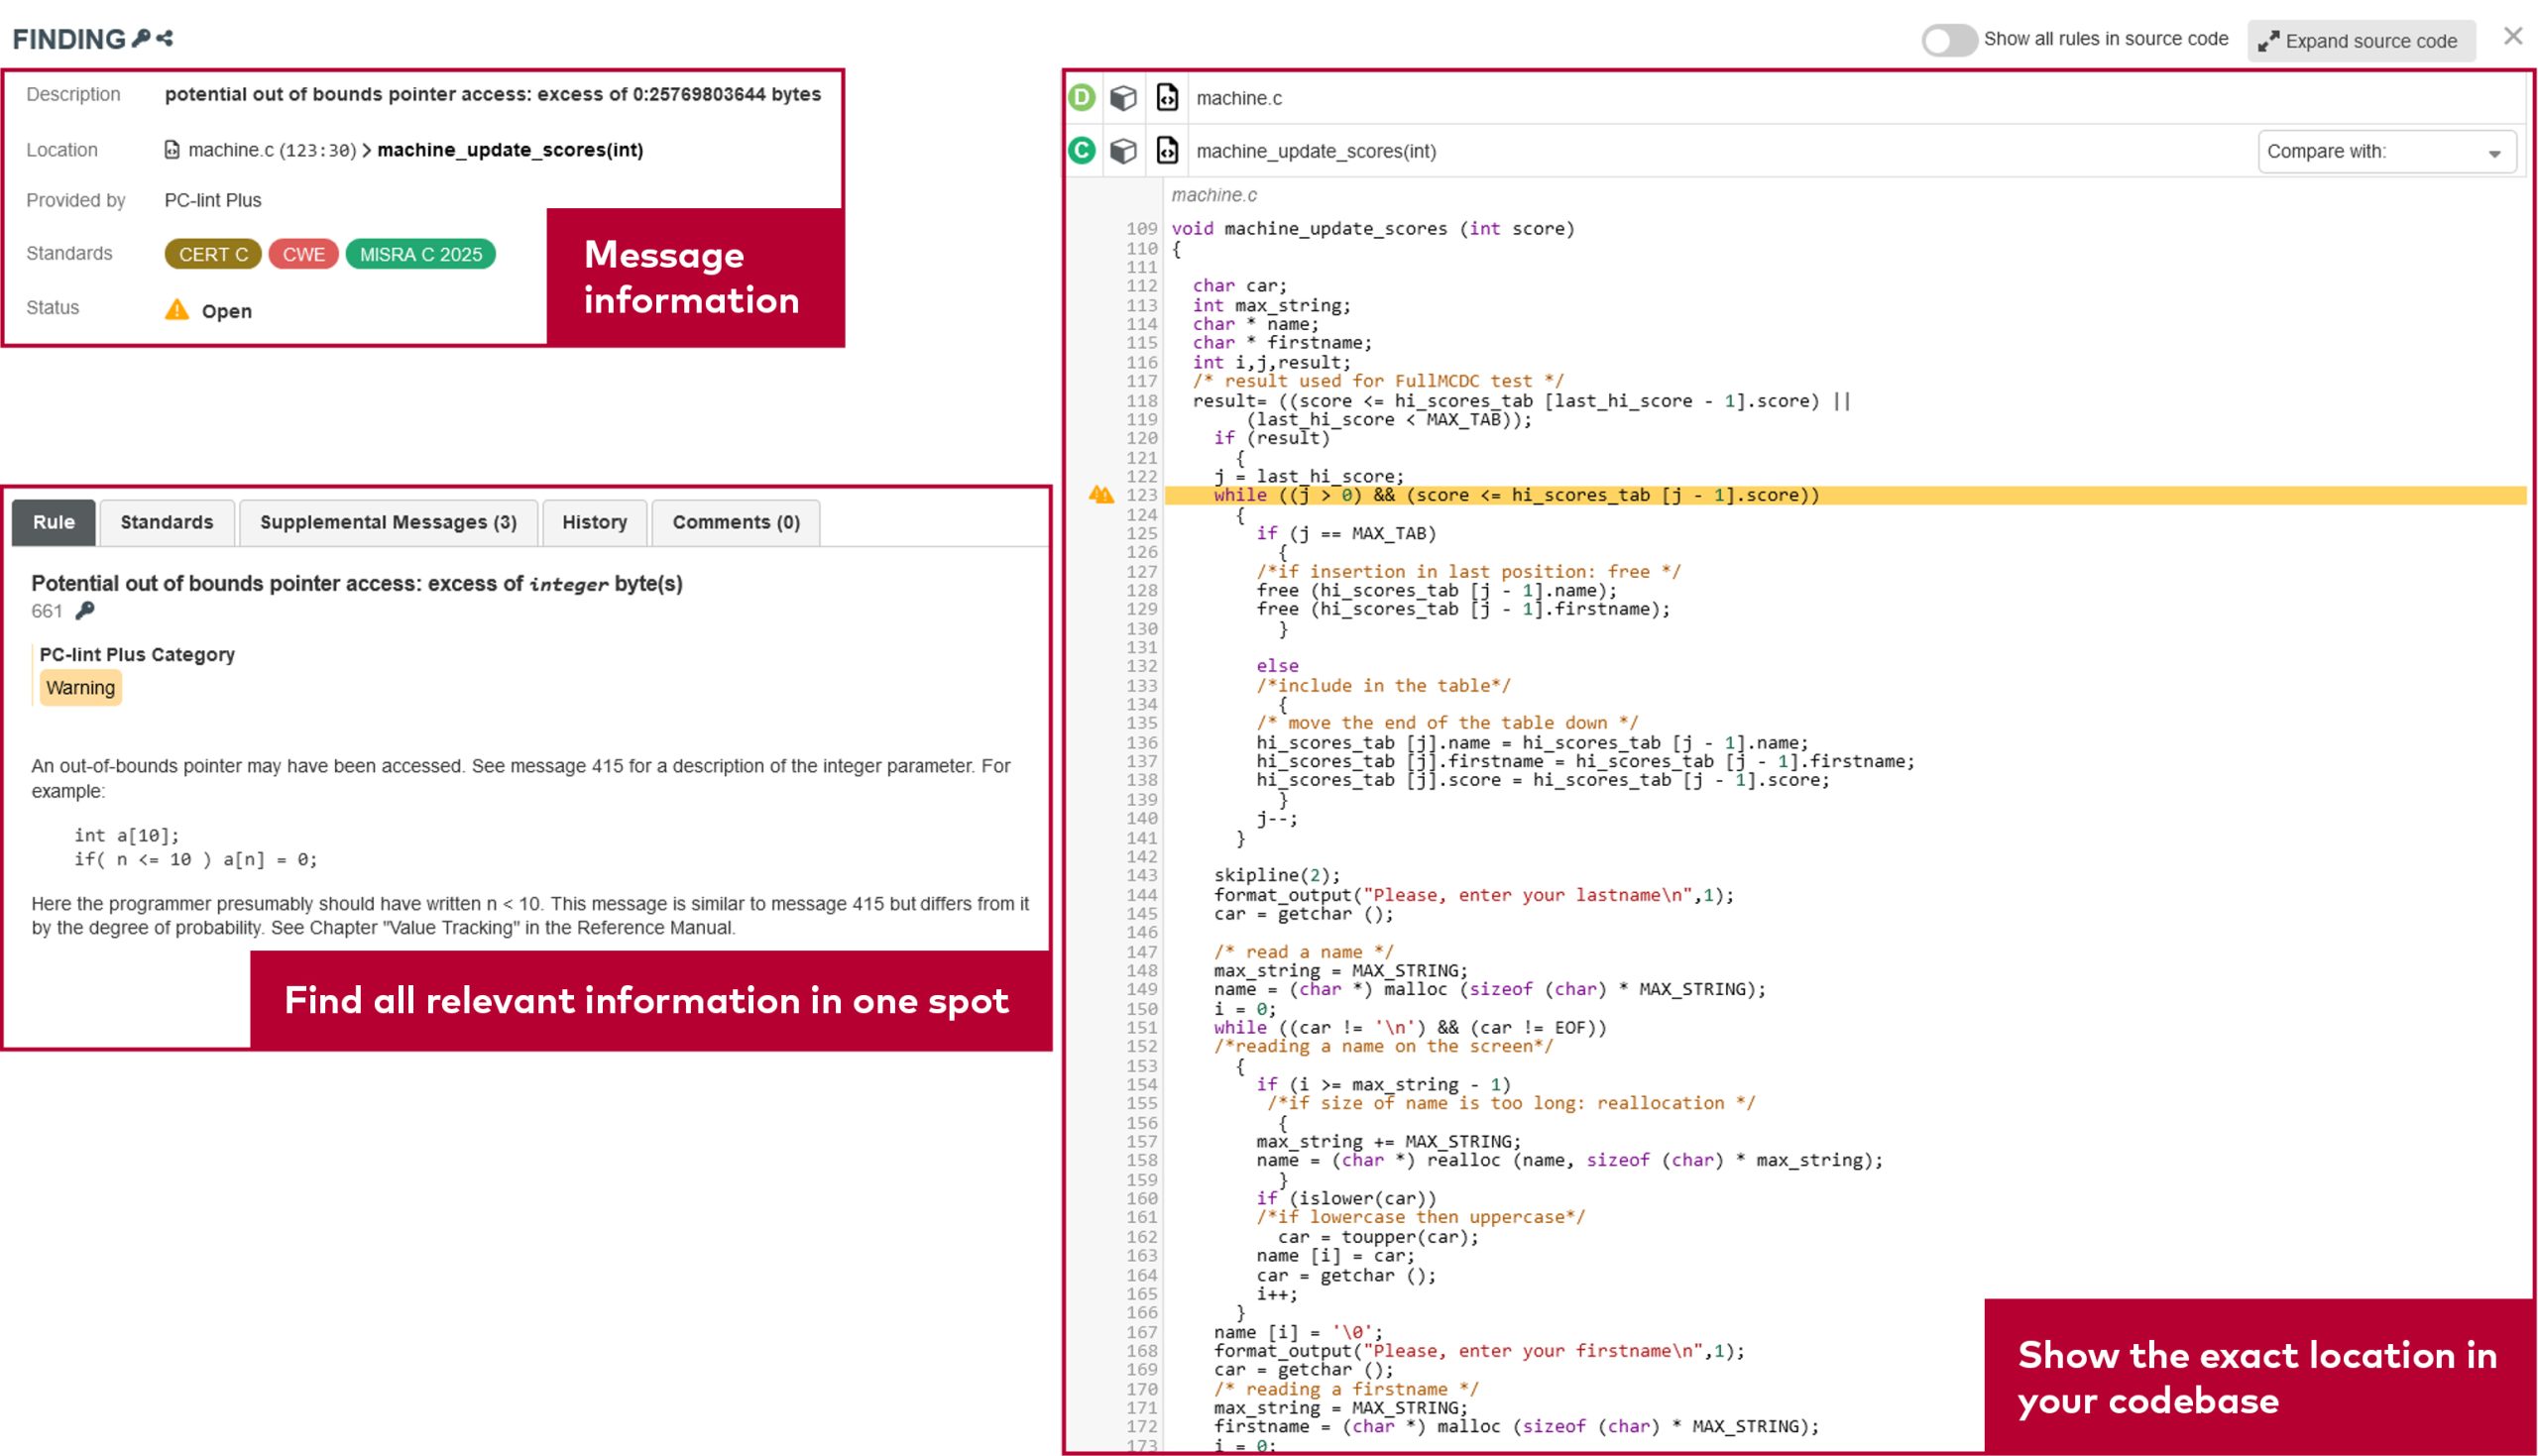Click the CERT C standards badge
The image size is (2538, 1456).
(x=213, y=255)
